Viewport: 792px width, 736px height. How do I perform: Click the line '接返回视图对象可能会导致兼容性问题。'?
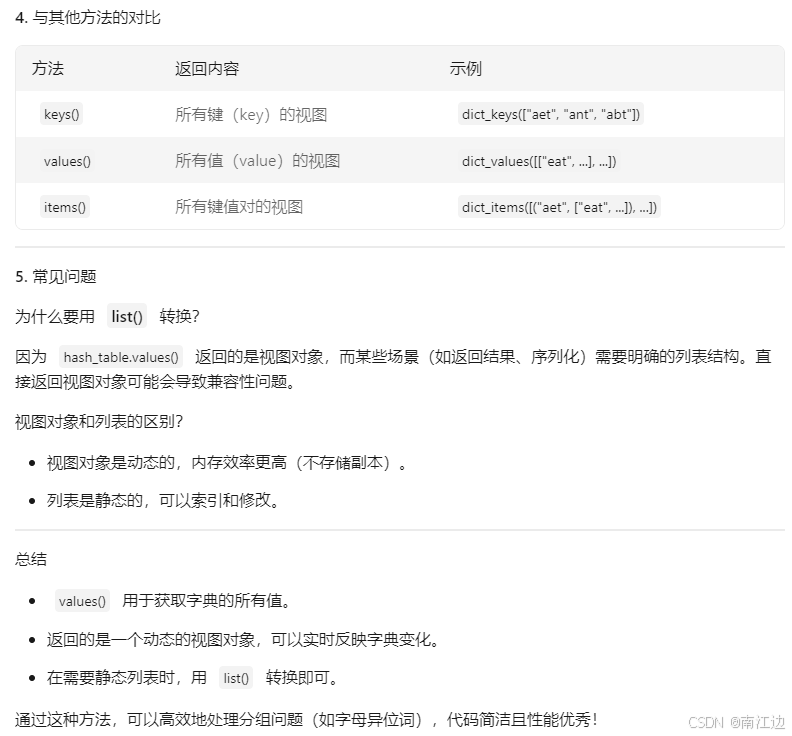[x=155, y=381]
